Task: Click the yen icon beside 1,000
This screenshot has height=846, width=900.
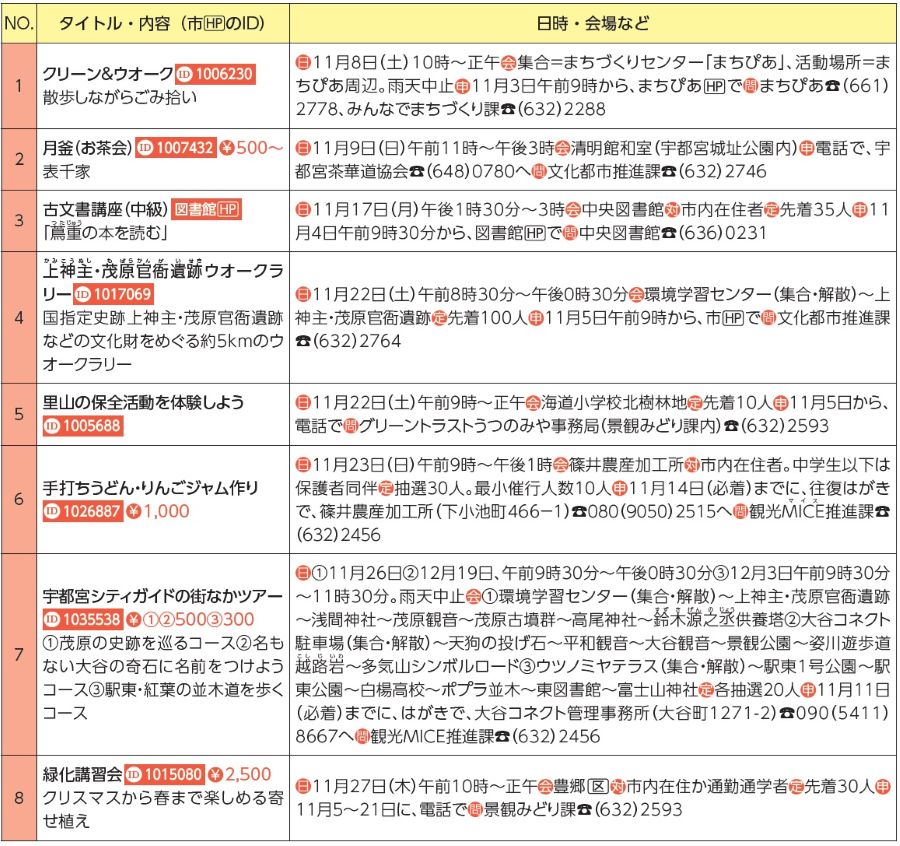Action: (x=135, y=510)
